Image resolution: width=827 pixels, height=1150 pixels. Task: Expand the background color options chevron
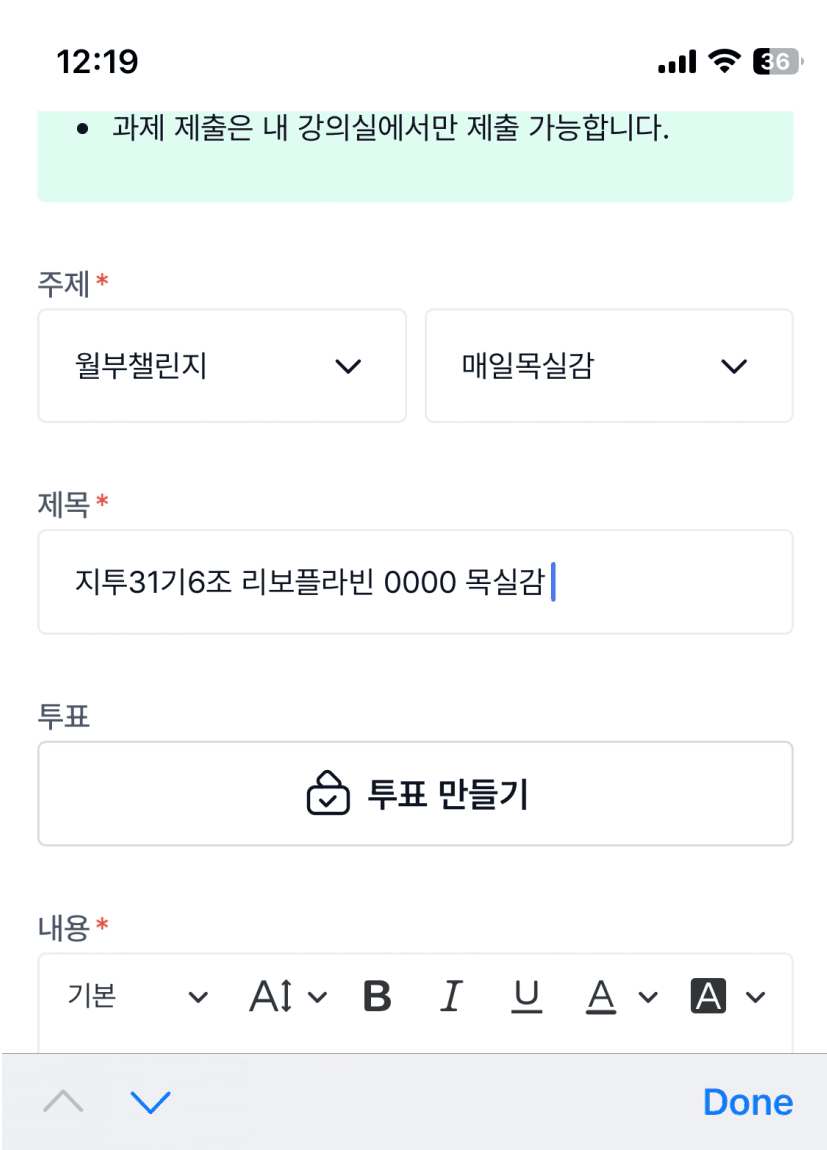(x=756, y=996)
